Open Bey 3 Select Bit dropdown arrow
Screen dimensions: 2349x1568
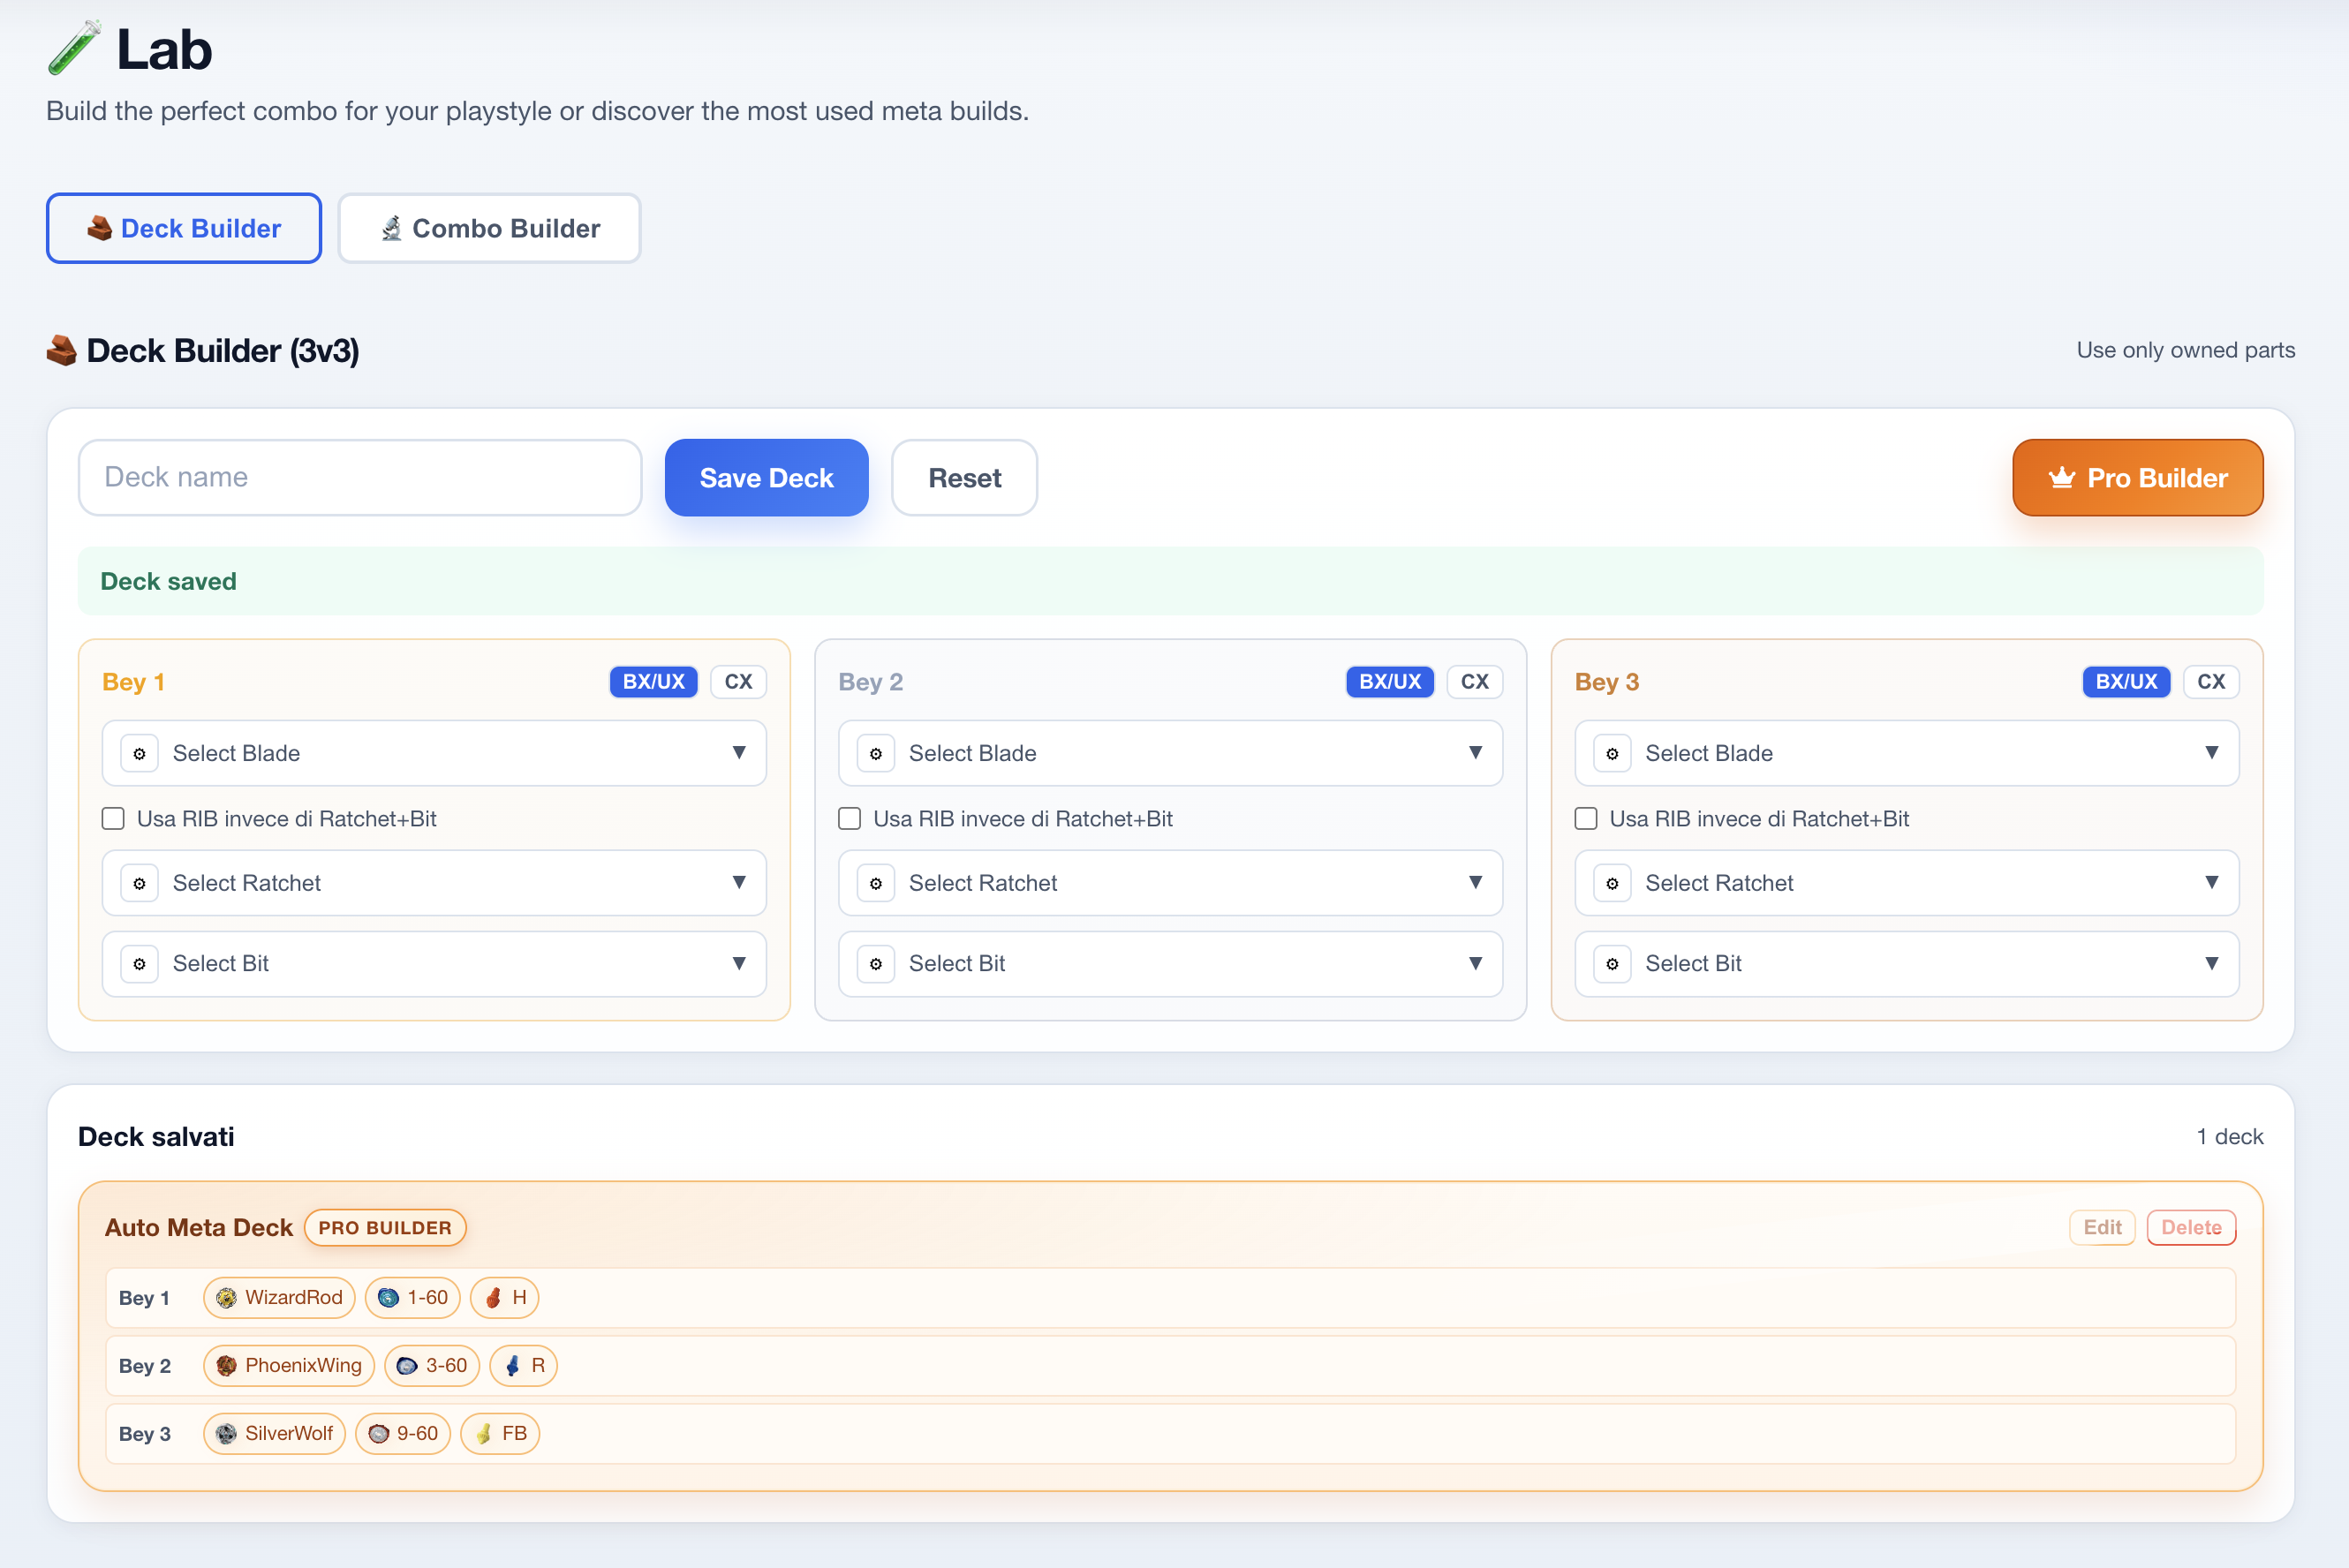[x=2211, y=964]
